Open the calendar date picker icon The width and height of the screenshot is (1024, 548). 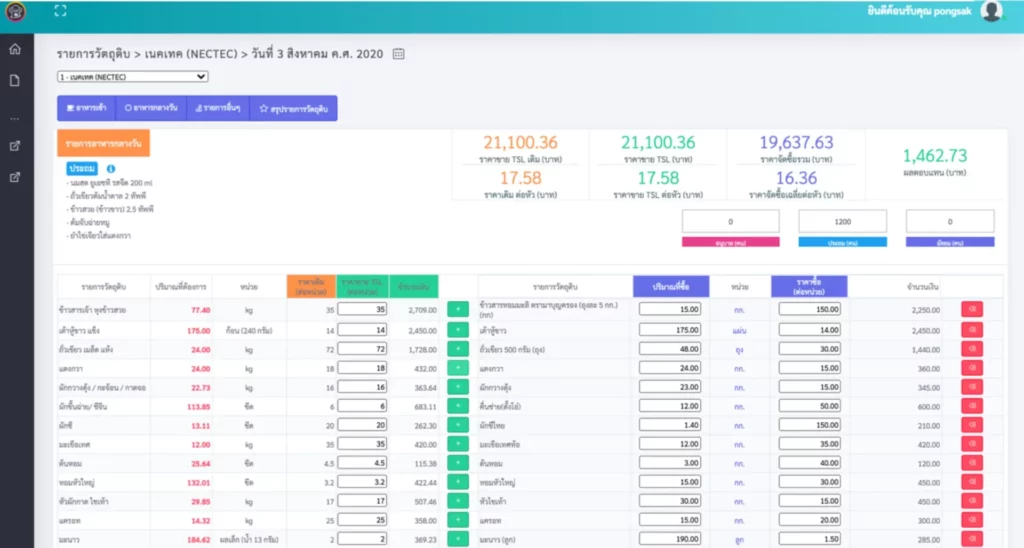coord(398,54)
